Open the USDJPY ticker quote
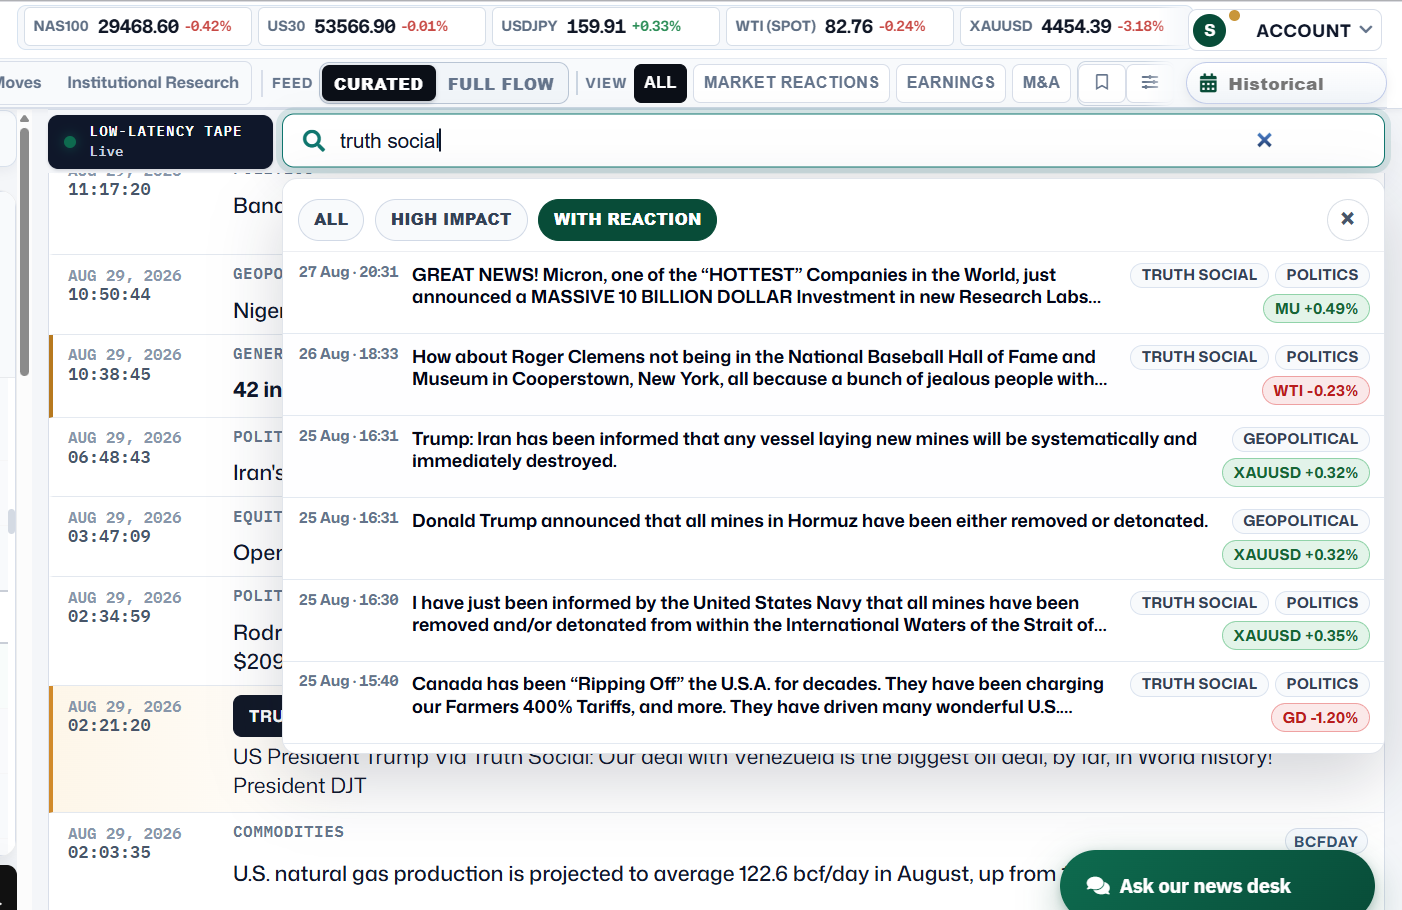The height and width of the screenshot is (910, 1402). [606, 27]
